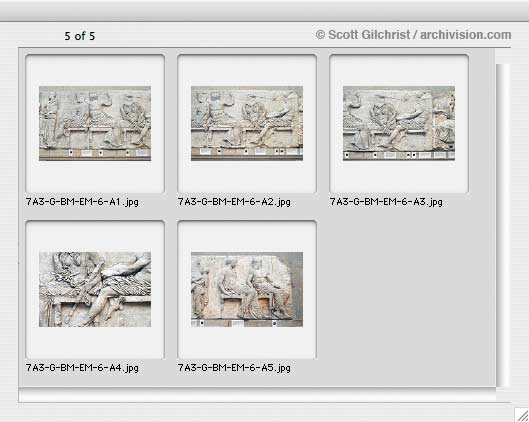Open thumbnail image 7A3-G-BM-EM-6-A1
Image resolution: width=529 pixels, height=422 pixels.
pos(95,123)
